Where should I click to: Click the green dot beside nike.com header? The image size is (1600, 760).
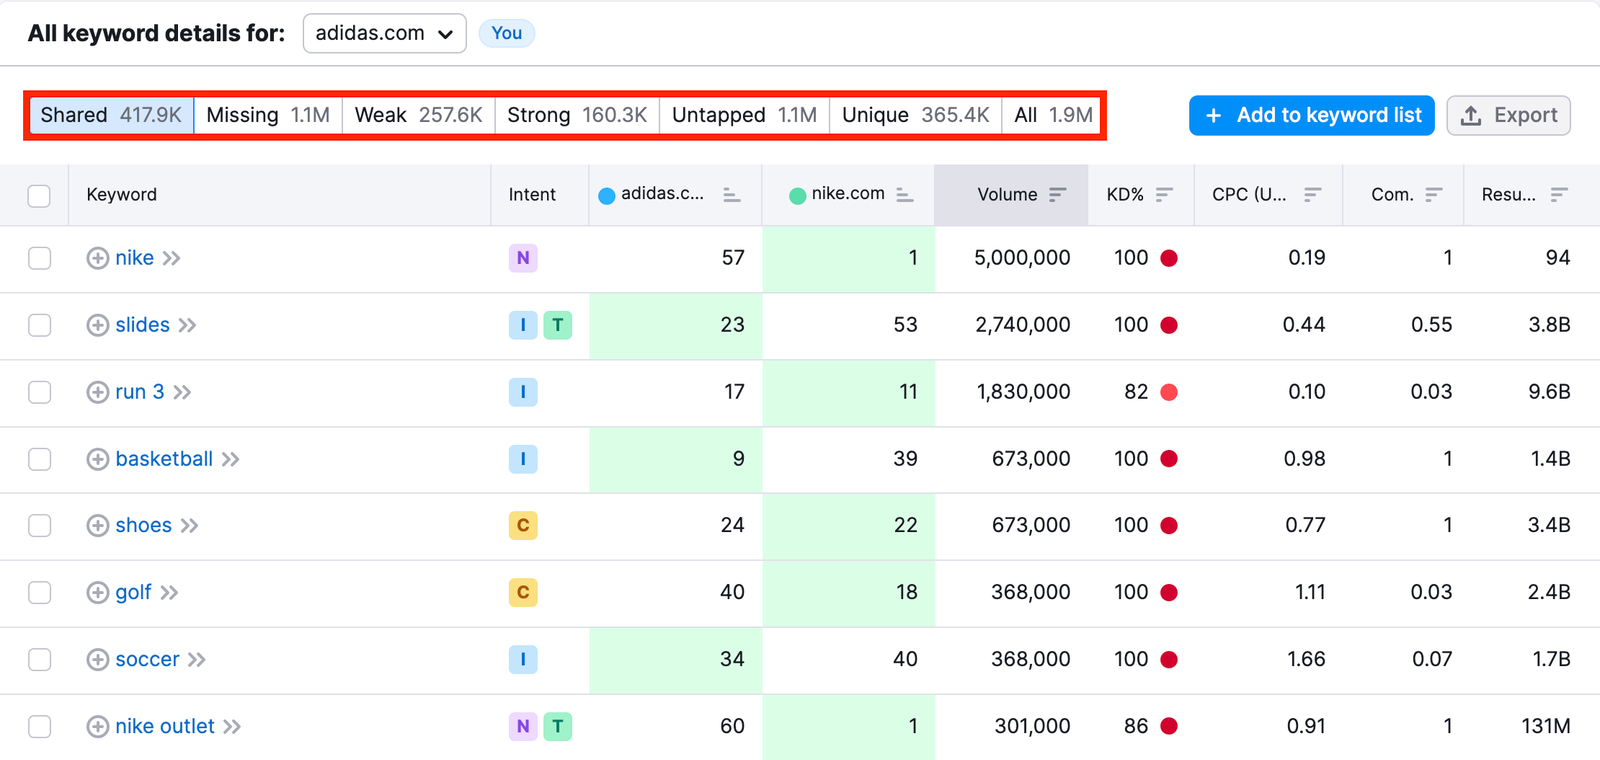pyautogui.click(x=797, y=196)
